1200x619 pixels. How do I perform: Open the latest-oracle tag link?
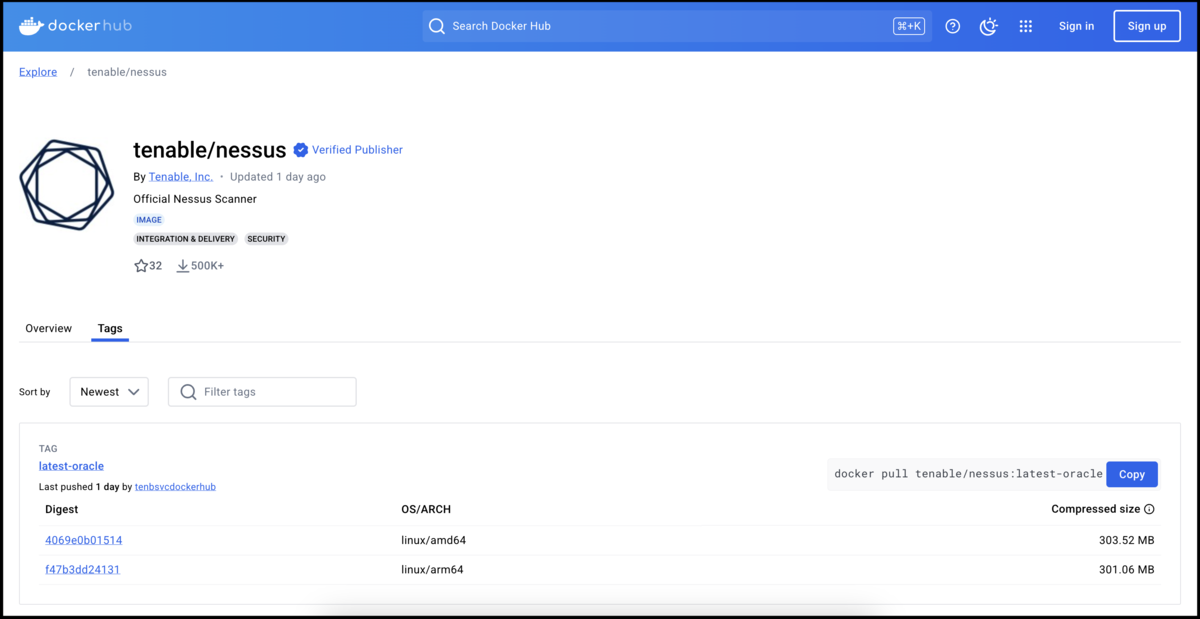pos(70,465)
